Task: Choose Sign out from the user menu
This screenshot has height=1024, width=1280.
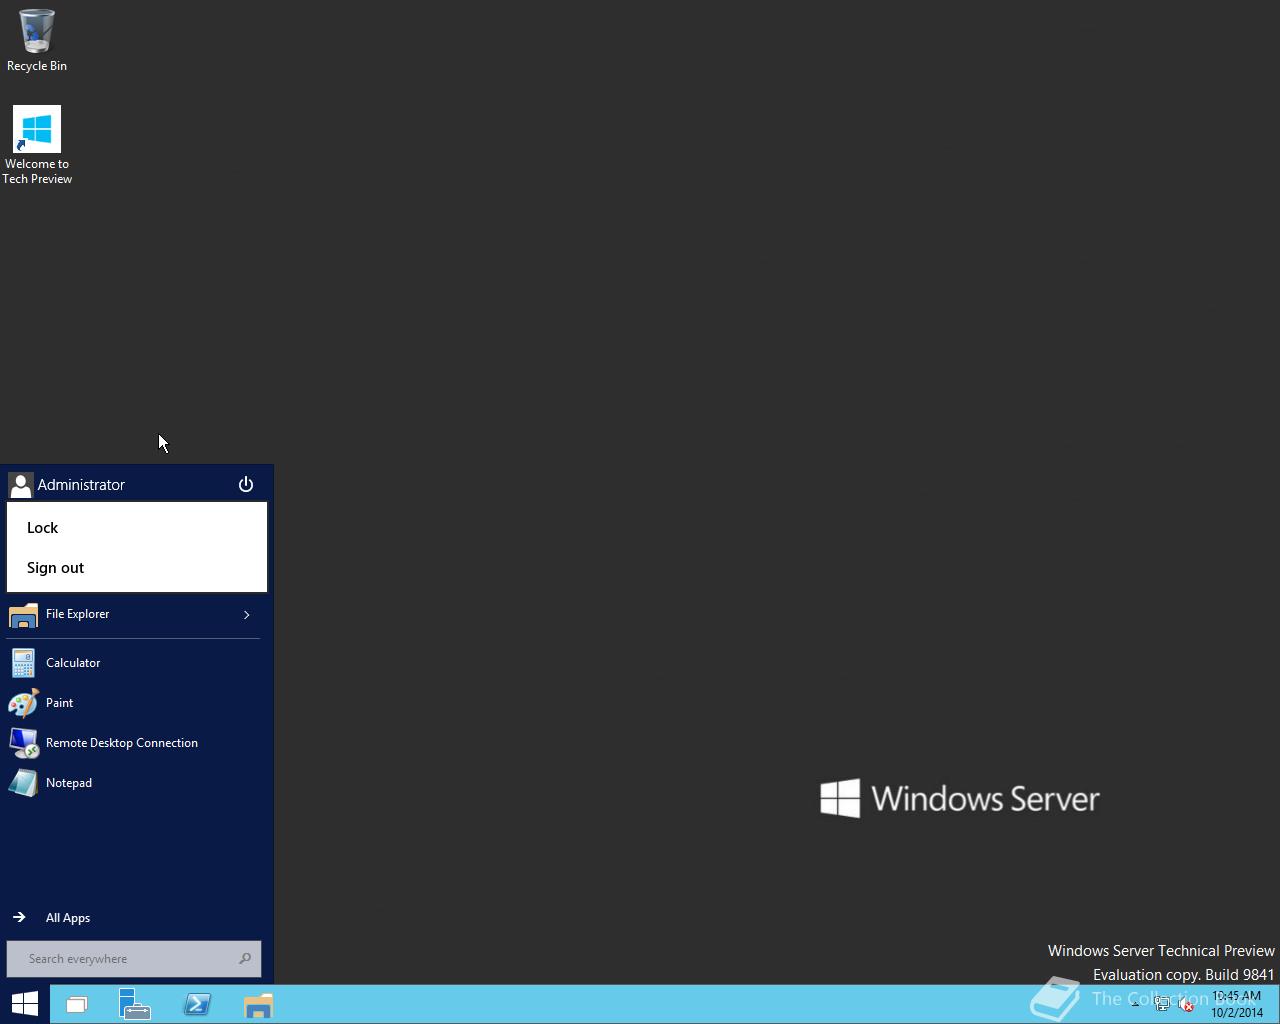Action: click(x=137, y=568)
